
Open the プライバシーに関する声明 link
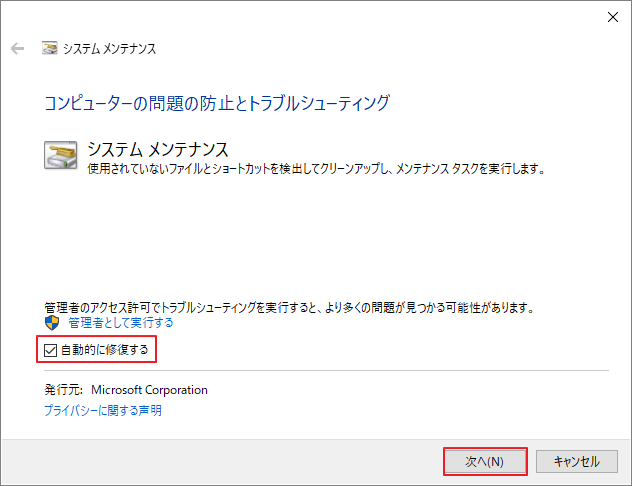(x=103, y=411)
